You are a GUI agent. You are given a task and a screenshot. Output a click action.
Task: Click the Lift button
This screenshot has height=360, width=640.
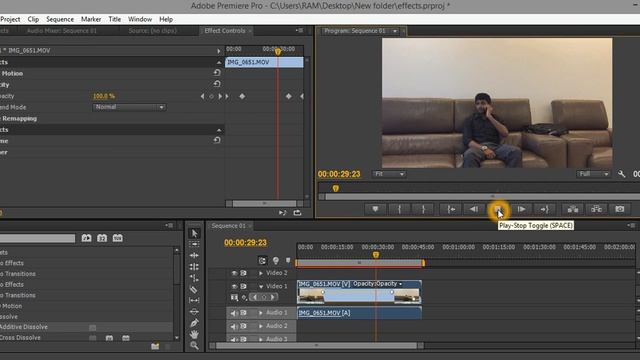pos(573,209)
